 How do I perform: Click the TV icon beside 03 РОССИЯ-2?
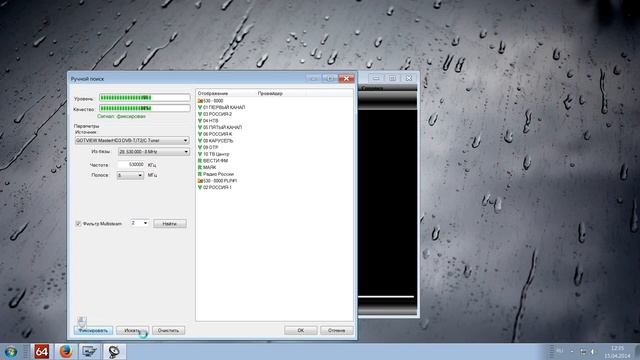point(200,114)
